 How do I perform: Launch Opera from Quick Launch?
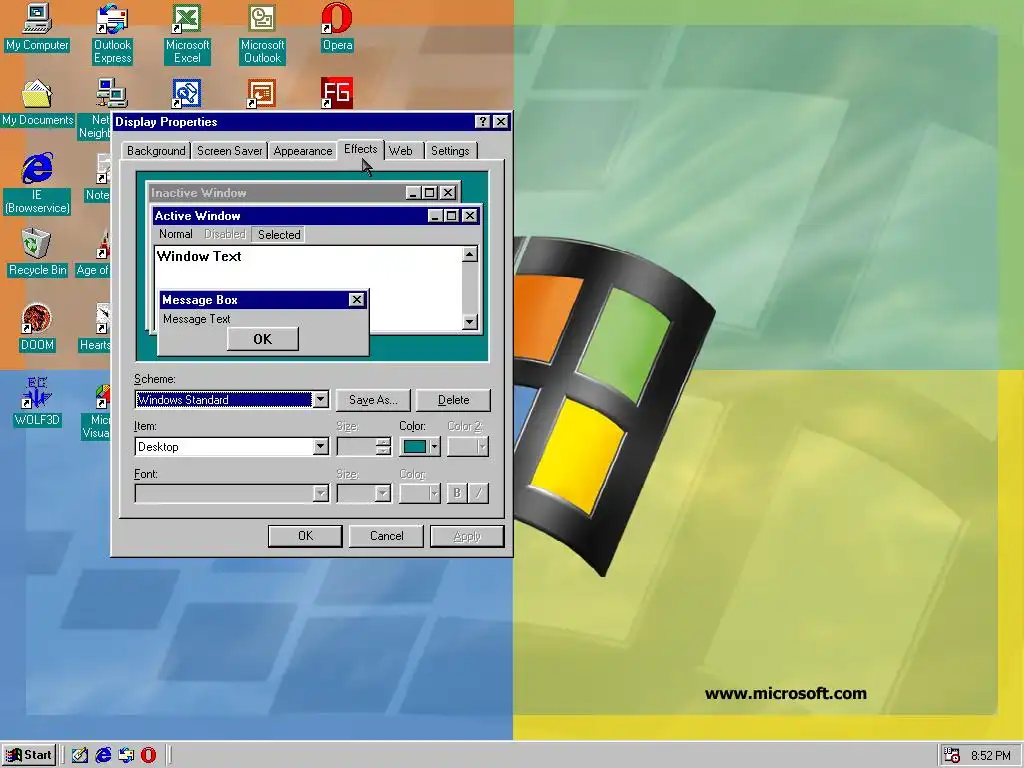coord(149,755)
